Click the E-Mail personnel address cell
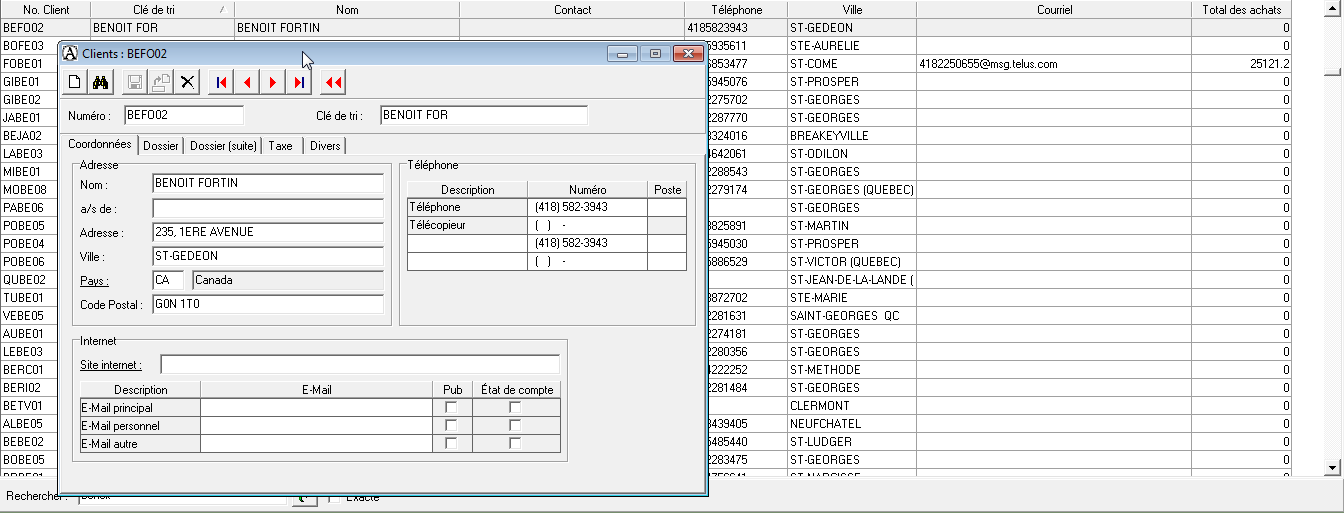The width and height of the screenshot is (1344, 513). tap(316, 425)
